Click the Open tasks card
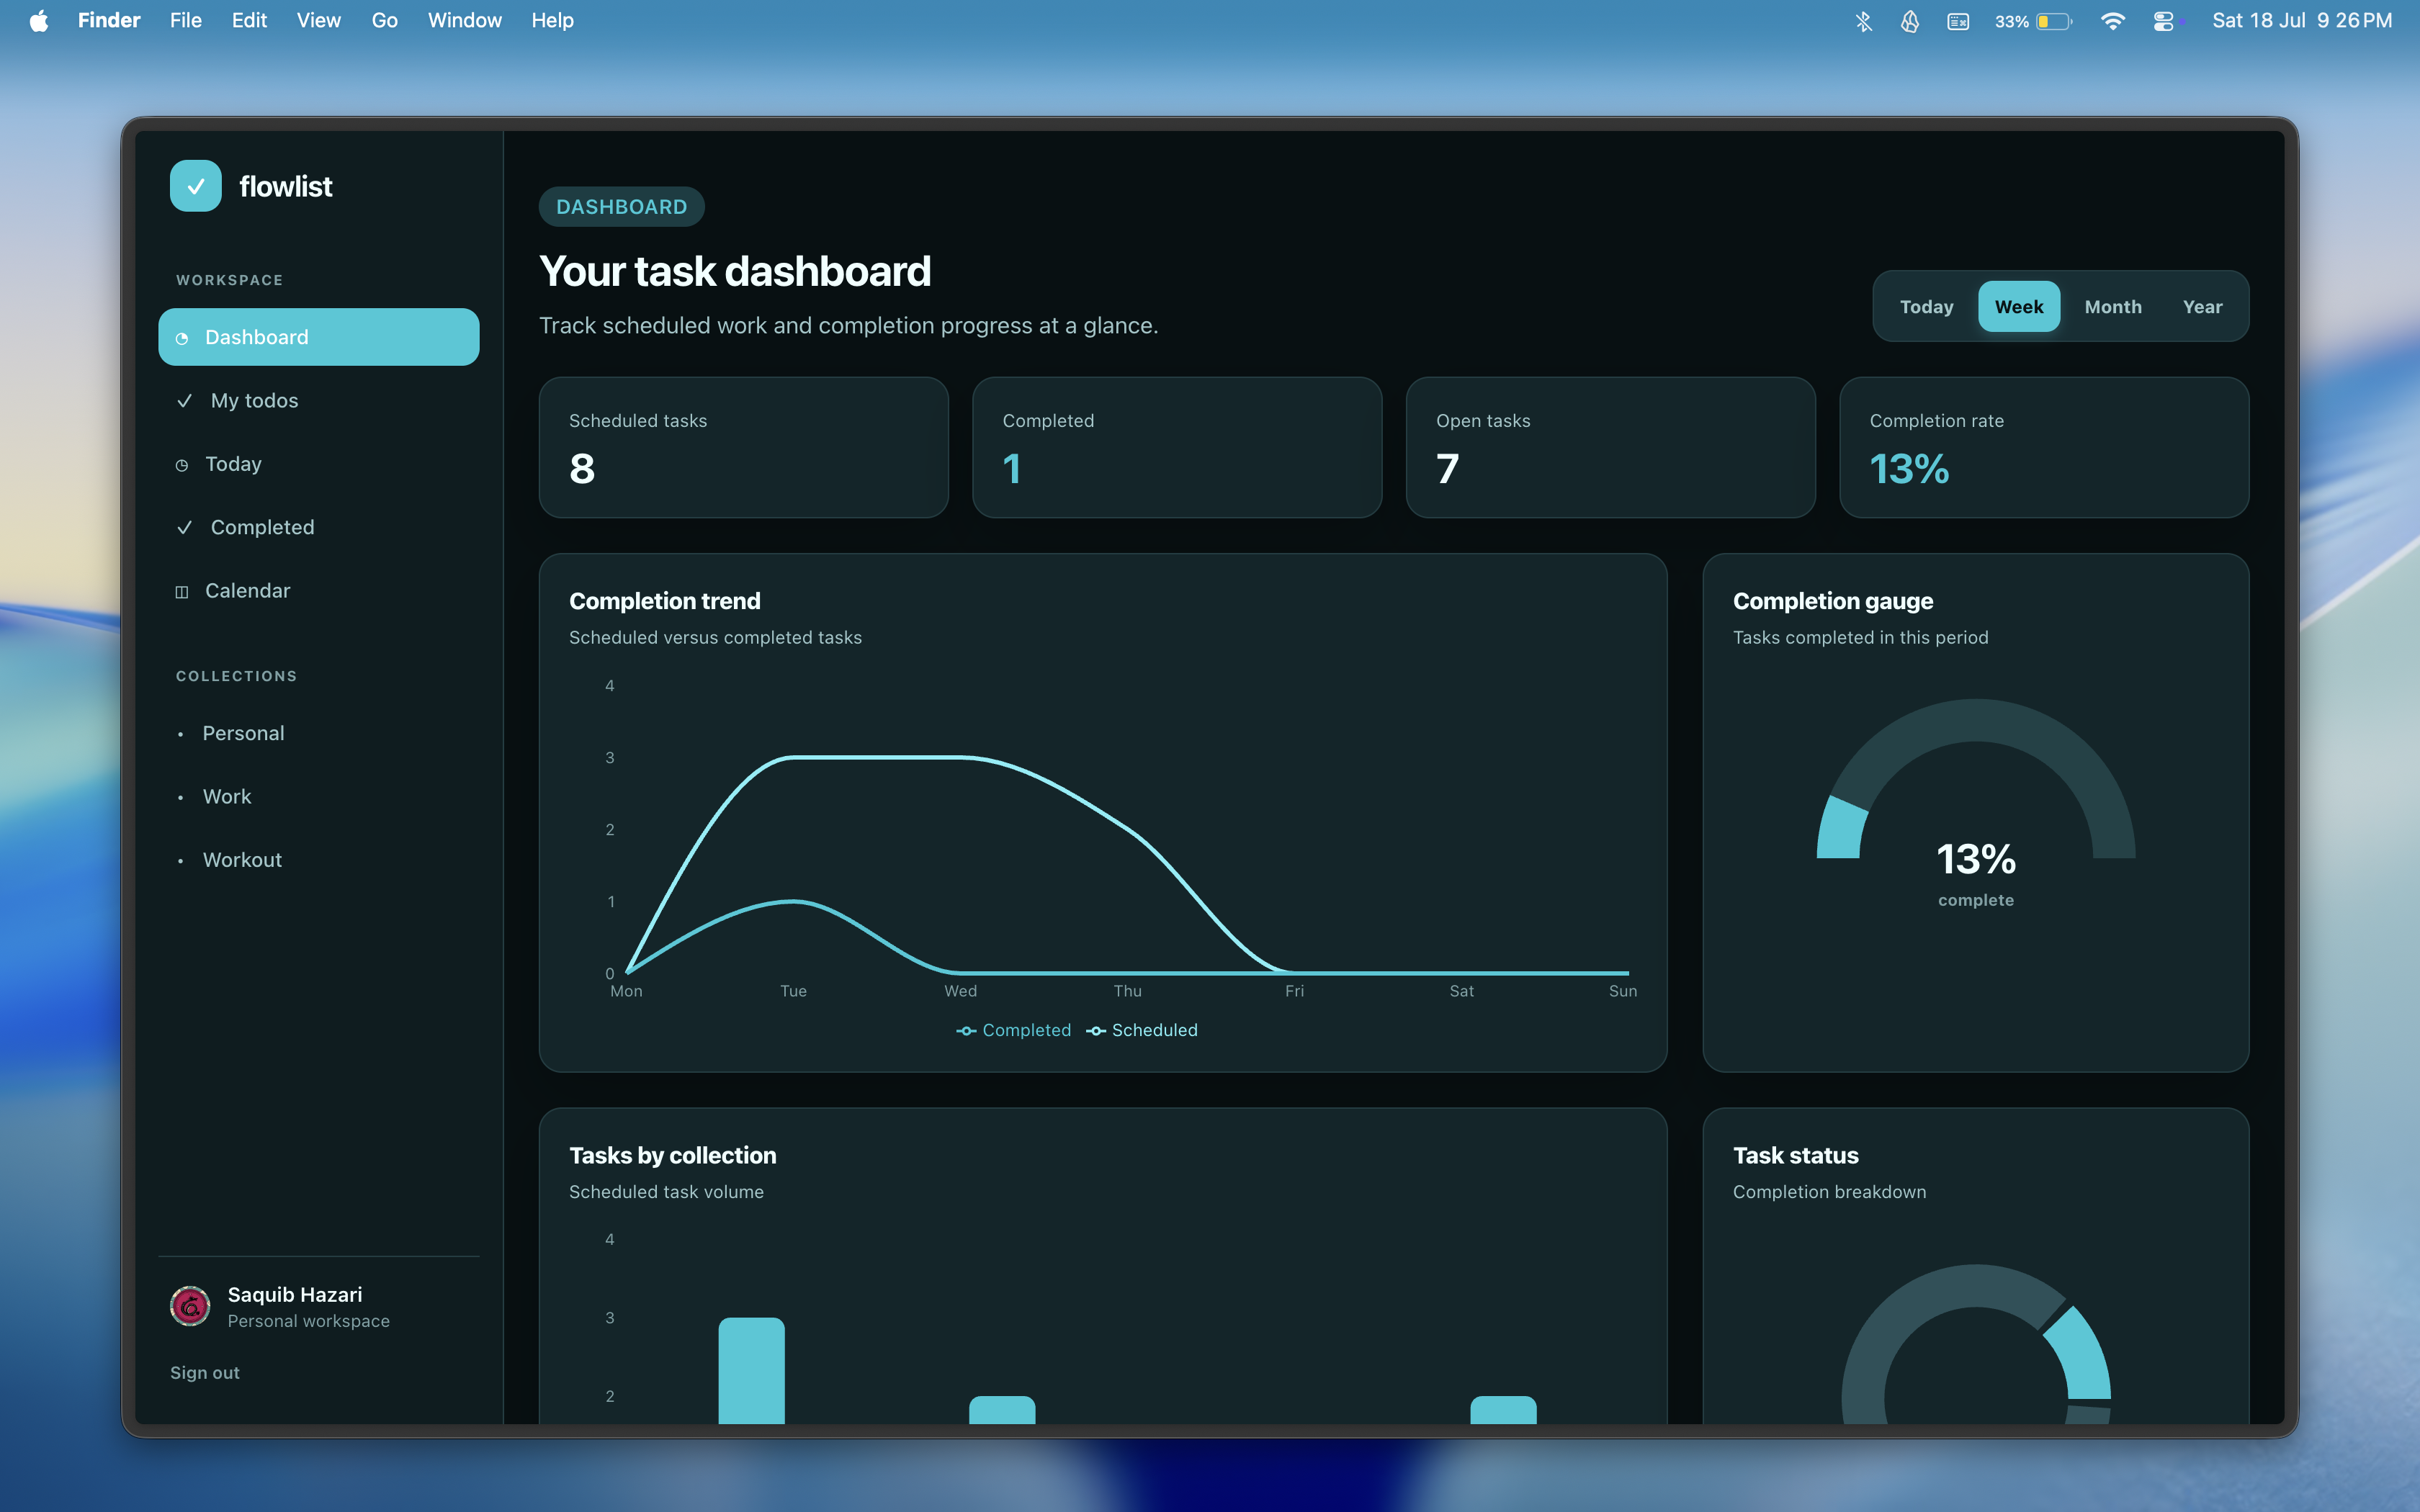This screenshot has width=2420, height=1512. [x=1610, y=447]
